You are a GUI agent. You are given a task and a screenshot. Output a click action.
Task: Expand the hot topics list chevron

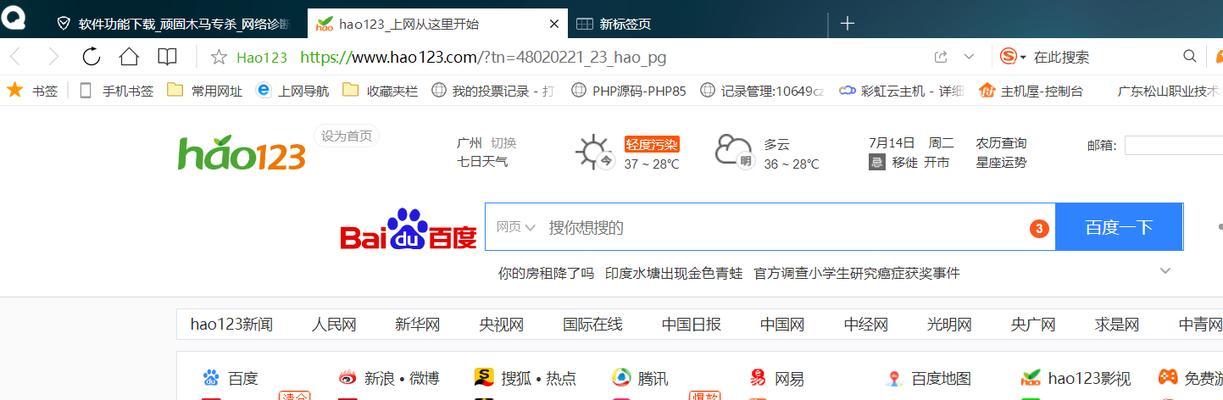click(1165, 271)
